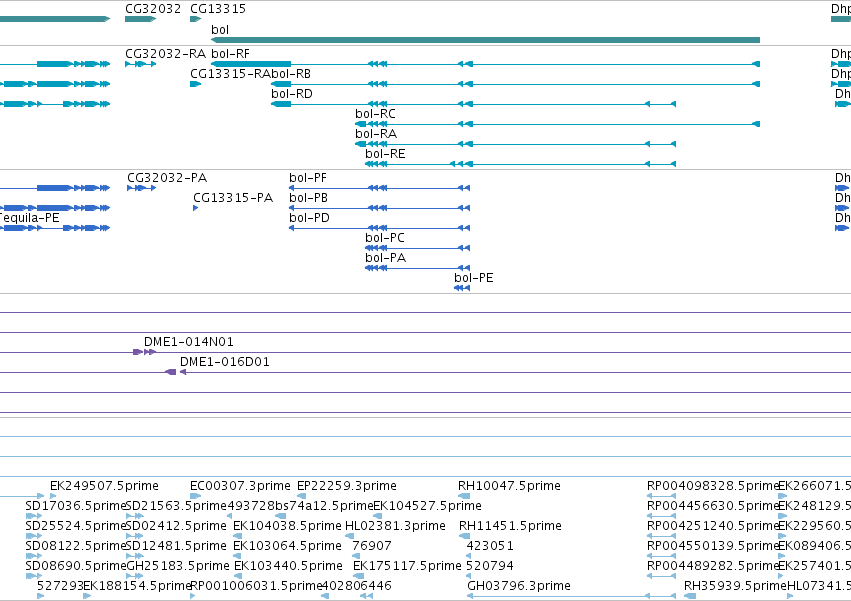Select the DME1-016D01 feature label
851x601 pixels.
click(225, 362)
